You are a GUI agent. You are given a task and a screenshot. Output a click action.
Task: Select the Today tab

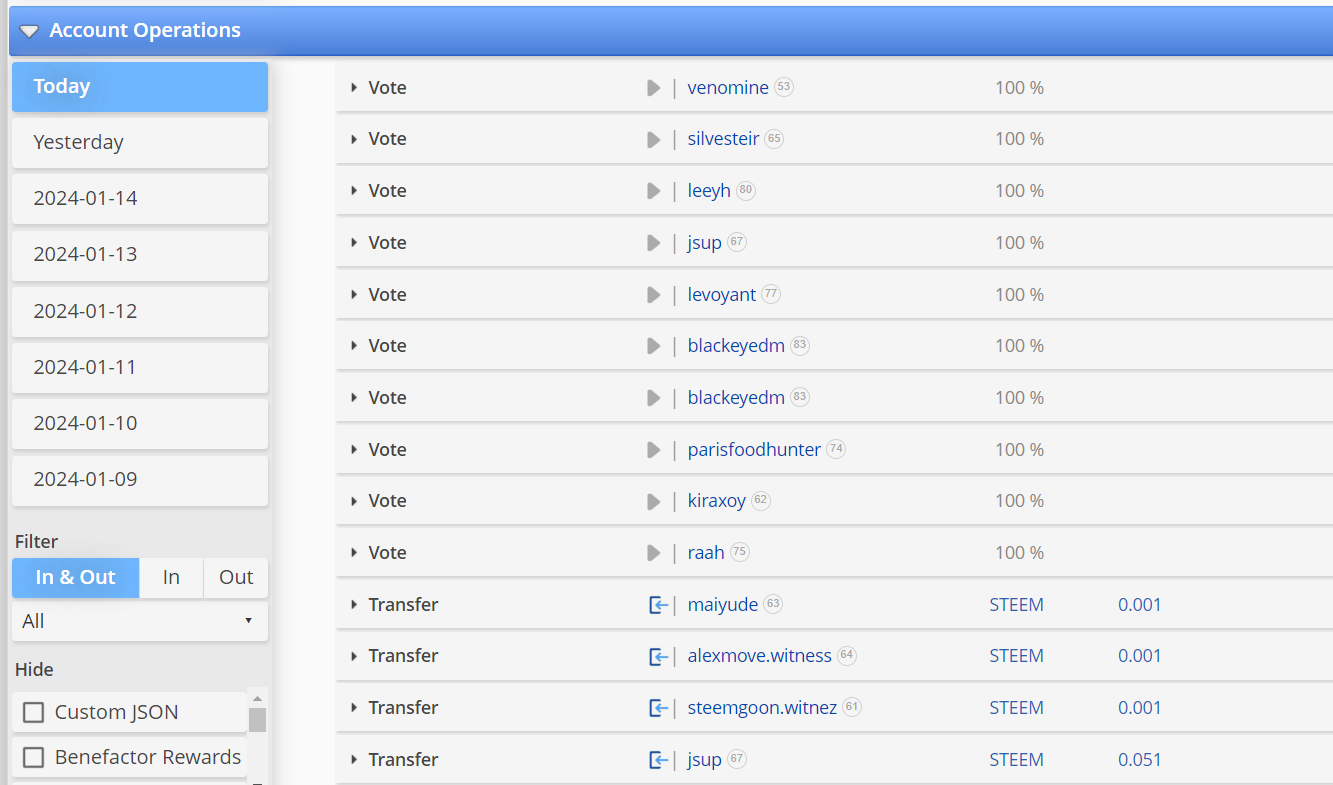(x=140, y=87)
